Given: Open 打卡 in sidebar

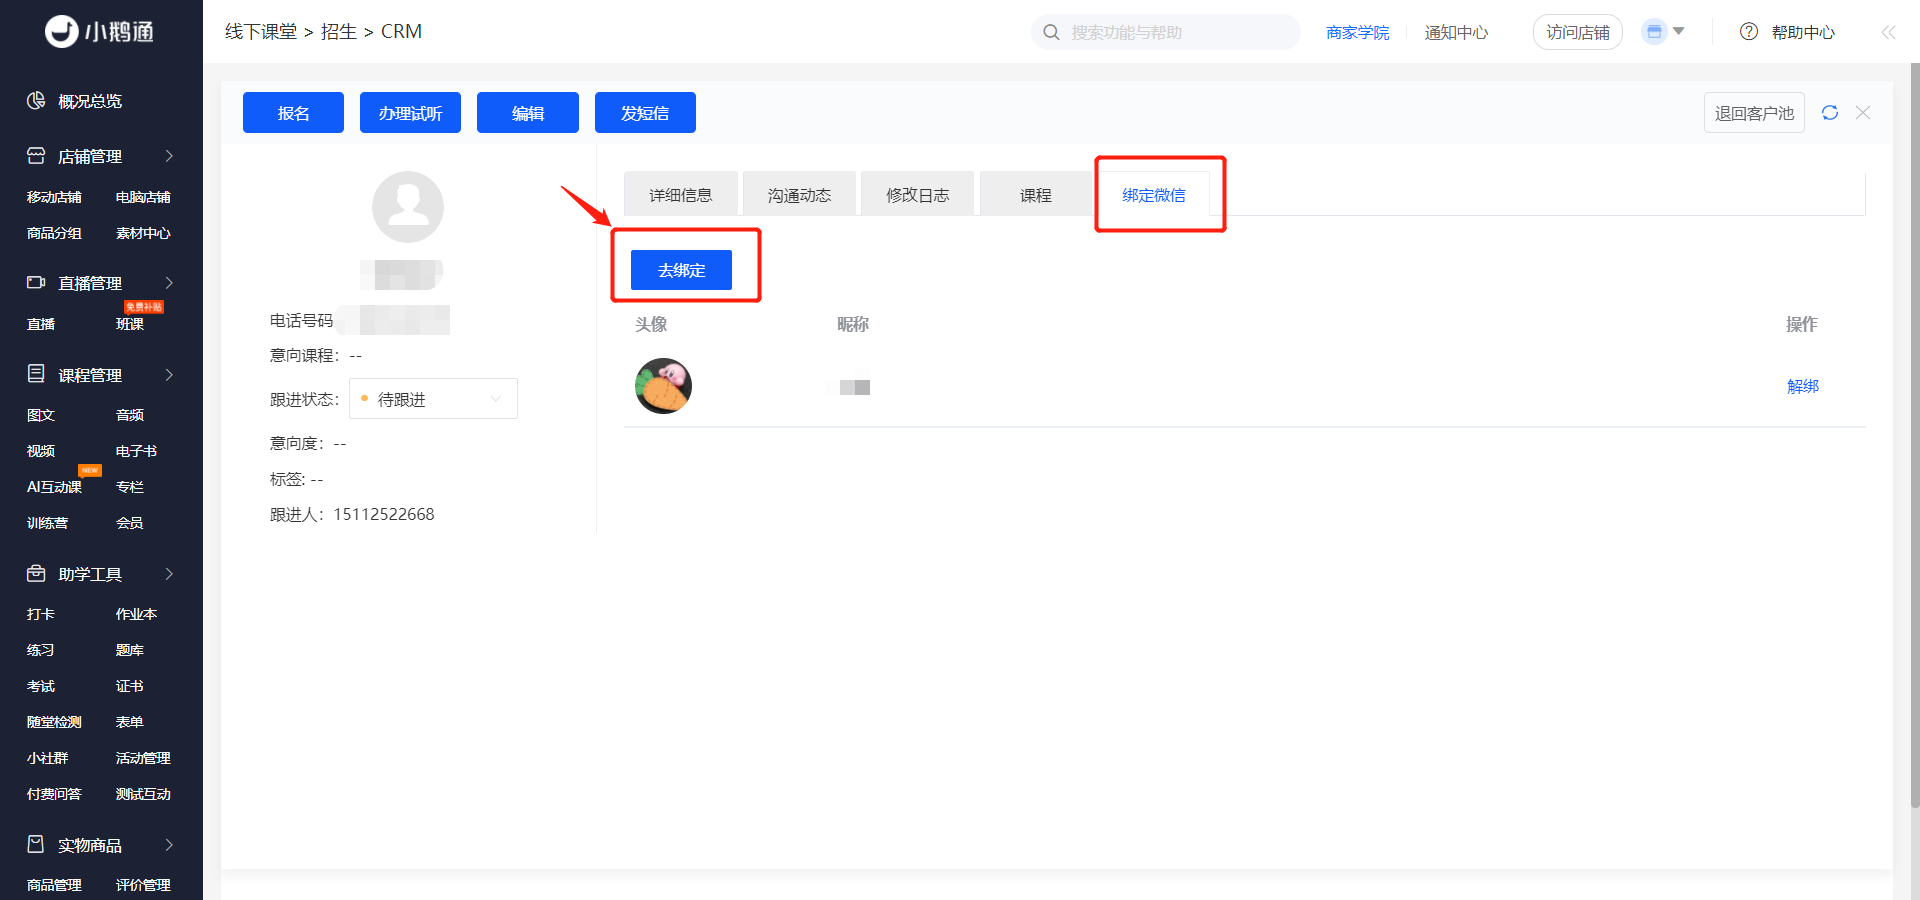Looking at the screenshot, I should 41,614.
